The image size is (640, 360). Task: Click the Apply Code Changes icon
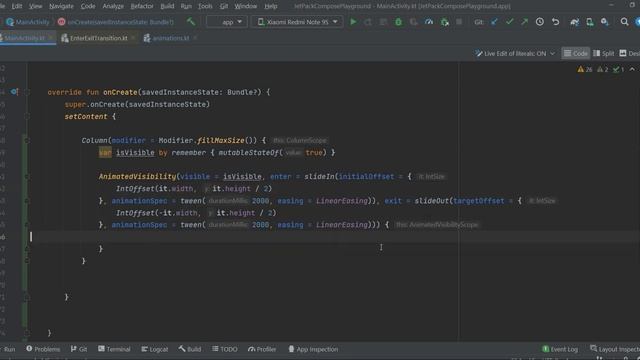[x=383, y=22]
